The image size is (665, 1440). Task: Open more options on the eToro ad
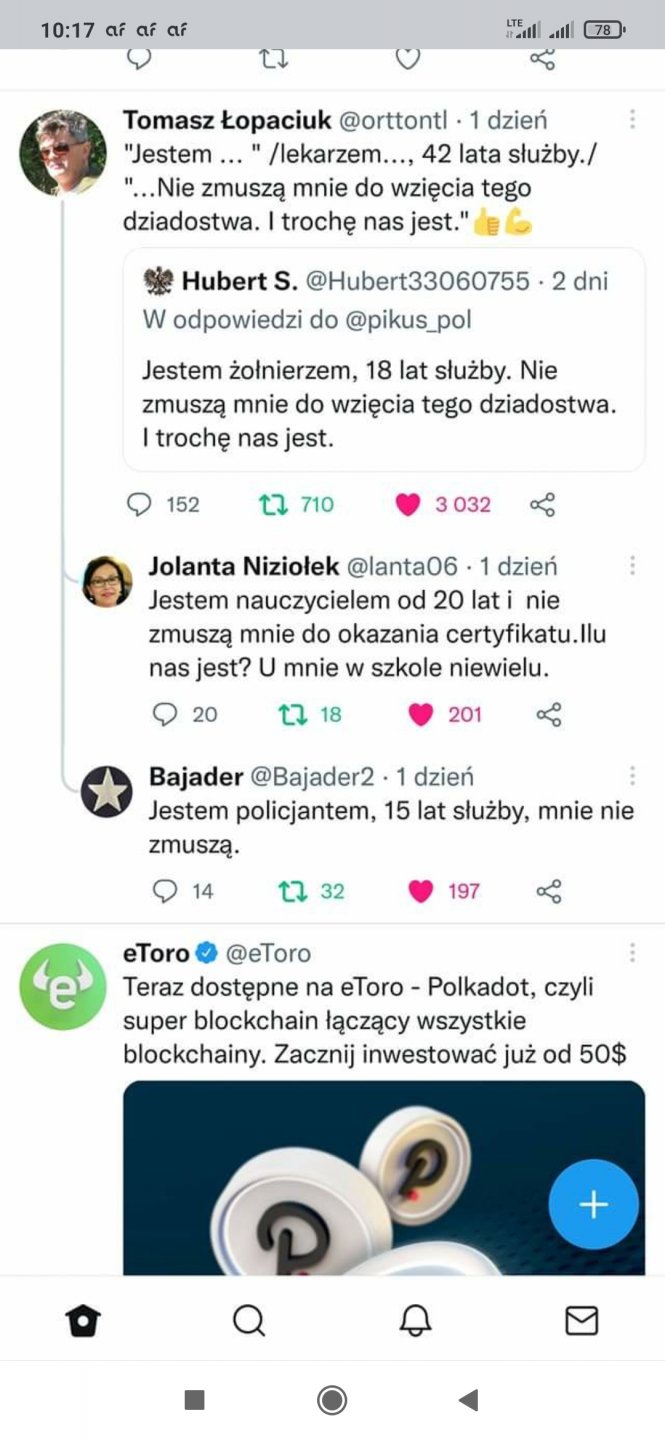[x=632, y=953]
